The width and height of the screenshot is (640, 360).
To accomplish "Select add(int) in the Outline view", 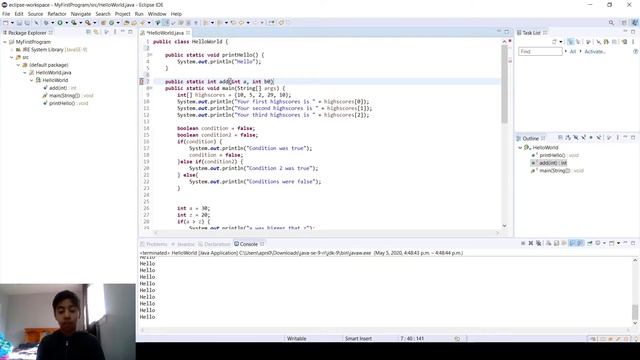I will 549,163.
